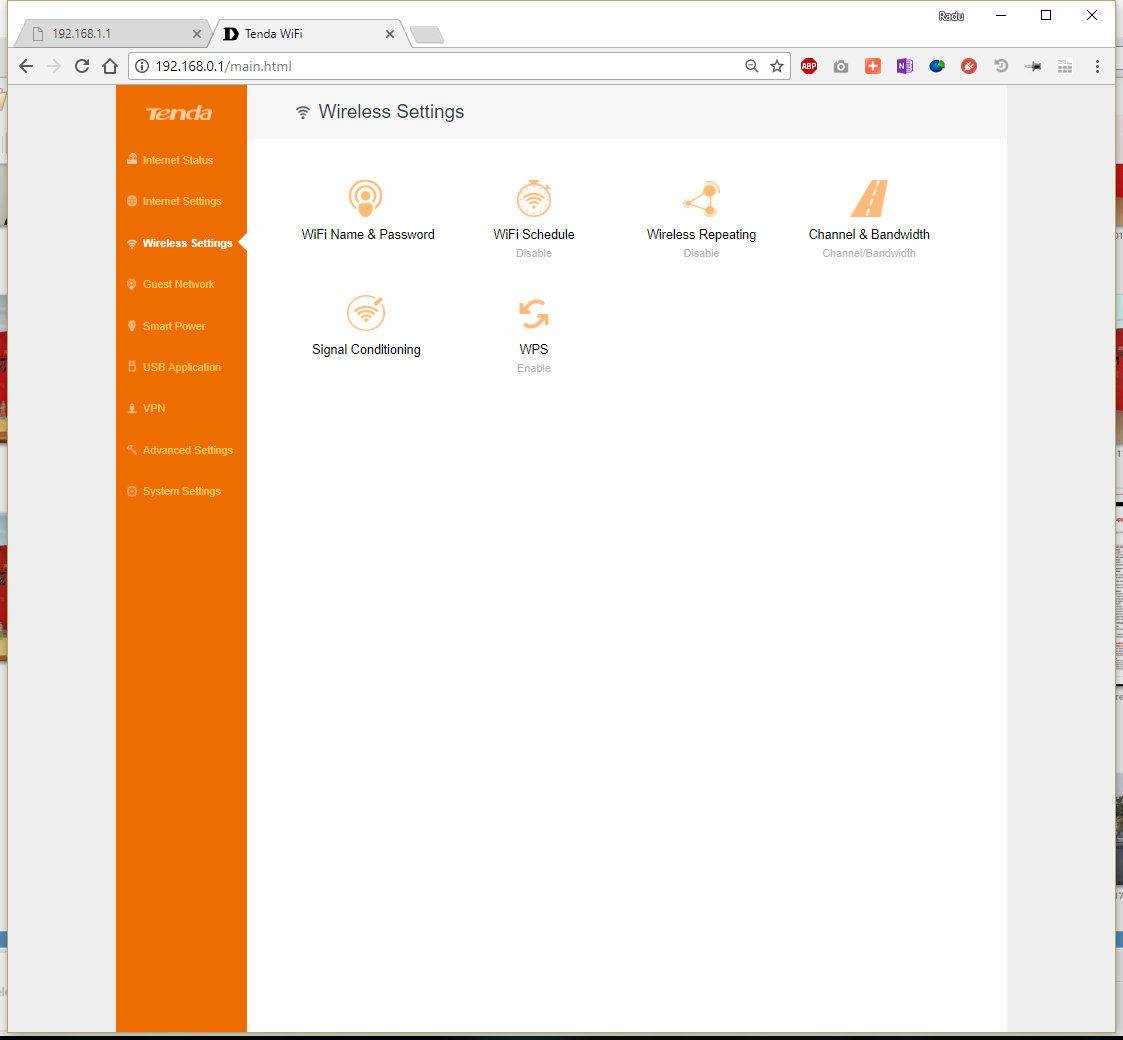Click the WPS label text
1123x1040 pixels.
coord(534,349)
